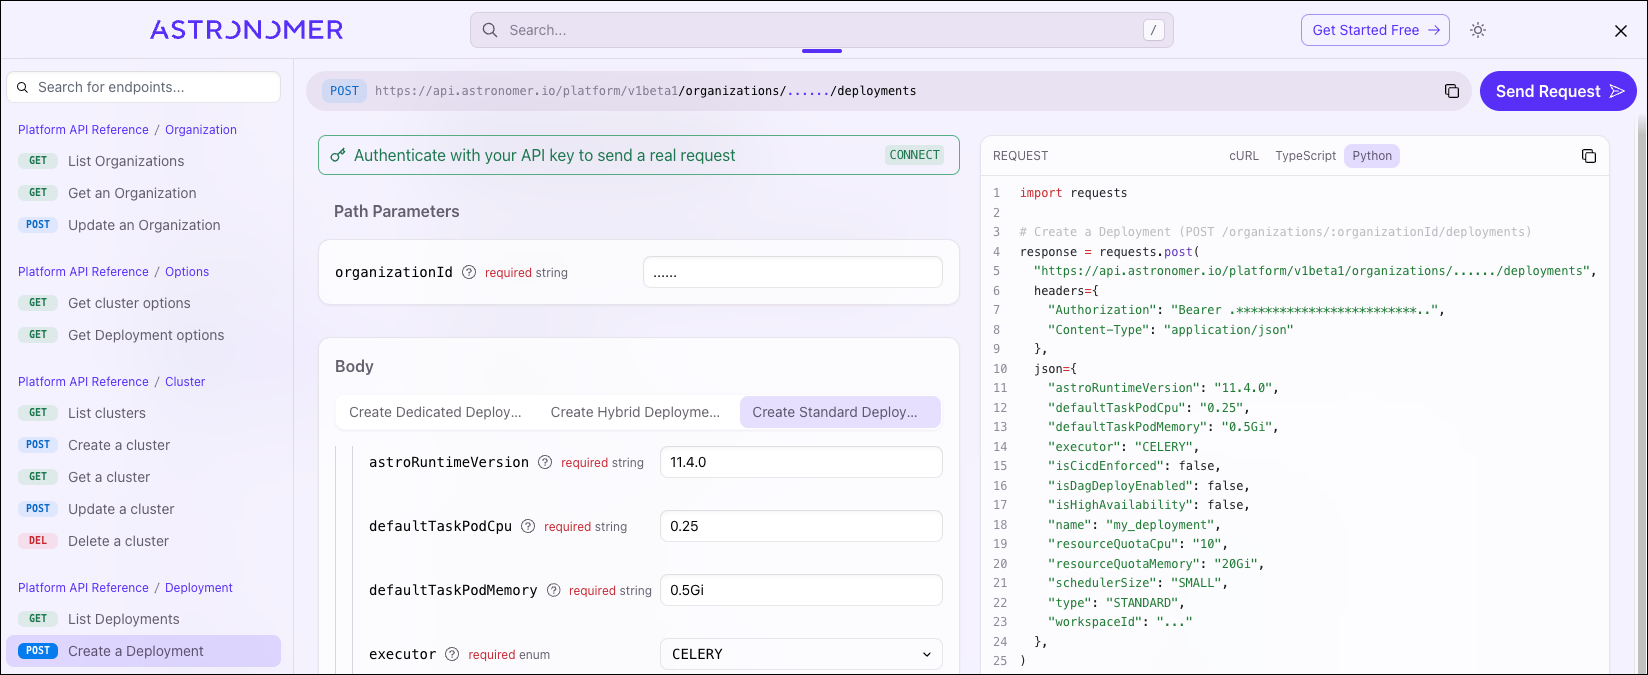The height and width of the screenshot is (675, 1648).
Task: Copy the request URL with the copy icon
Action: coord(1451,91)
